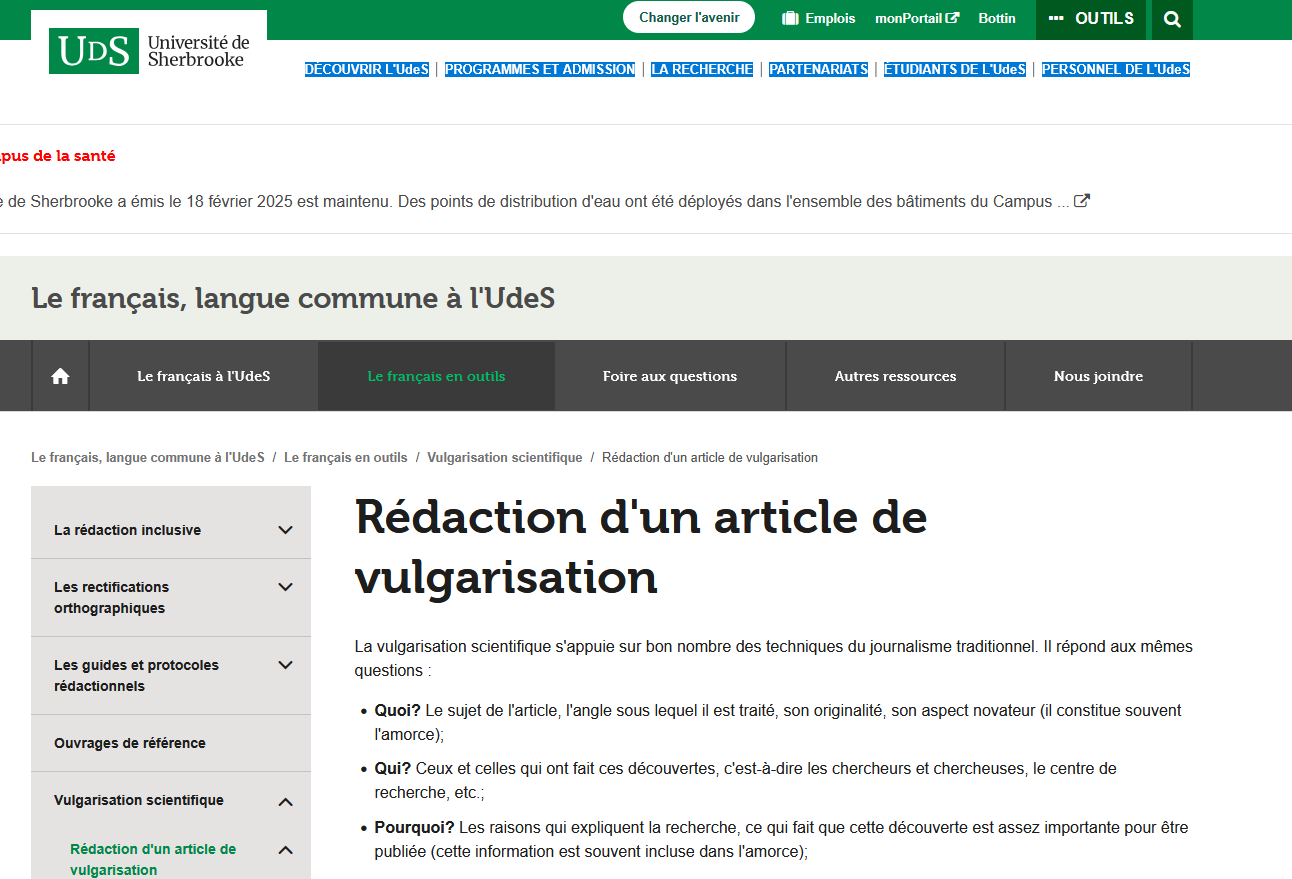
Task: Click Vulgarisation scientifique breadcrumb link
Action: (x=504, y=457)
